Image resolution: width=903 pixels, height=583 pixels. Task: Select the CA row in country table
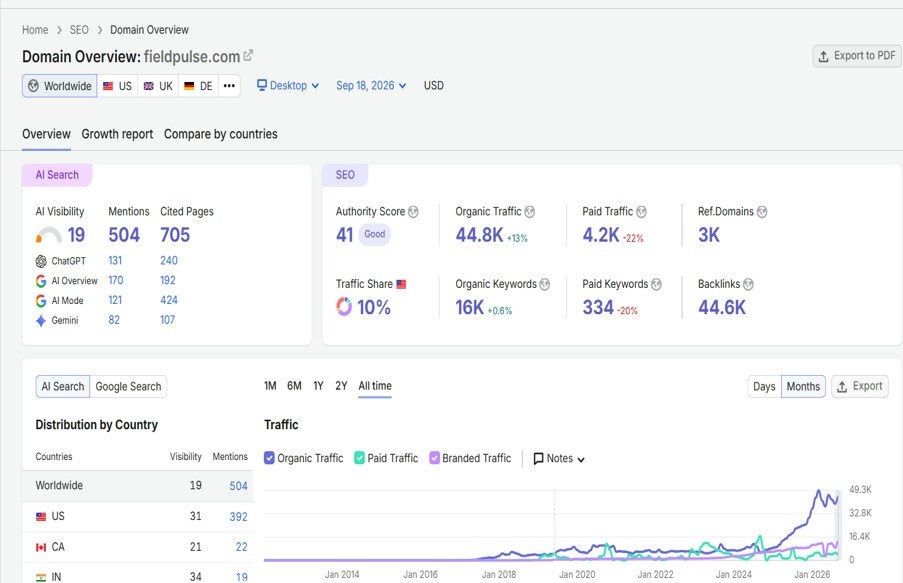tap(137, 547)
